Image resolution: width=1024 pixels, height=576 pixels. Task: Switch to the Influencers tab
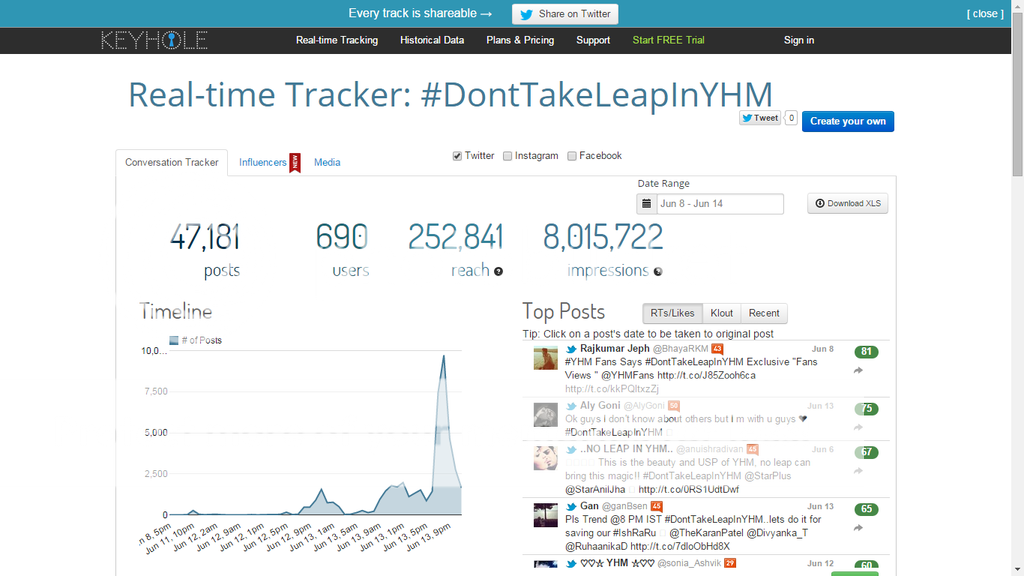click(263, 163)
